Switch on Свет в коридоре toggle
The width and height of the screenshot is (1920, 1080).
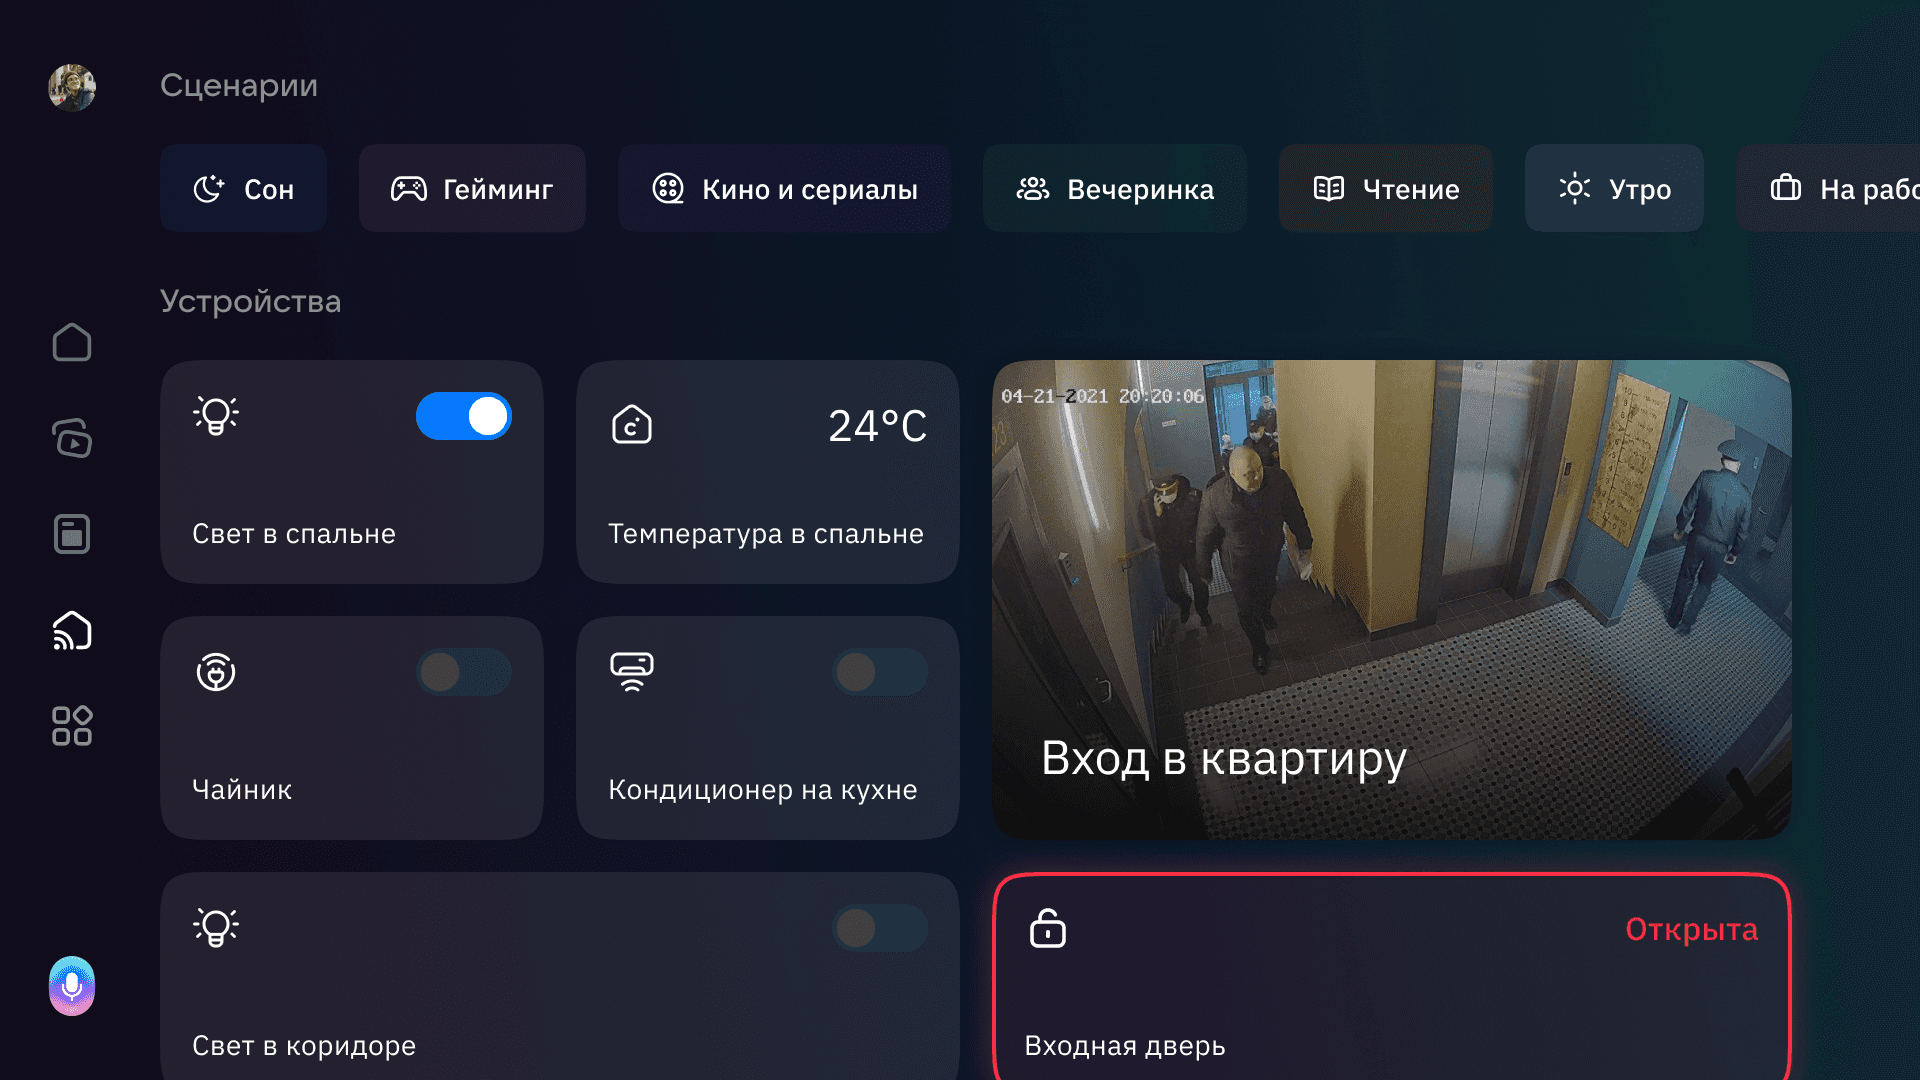click(x=880, y=928)
